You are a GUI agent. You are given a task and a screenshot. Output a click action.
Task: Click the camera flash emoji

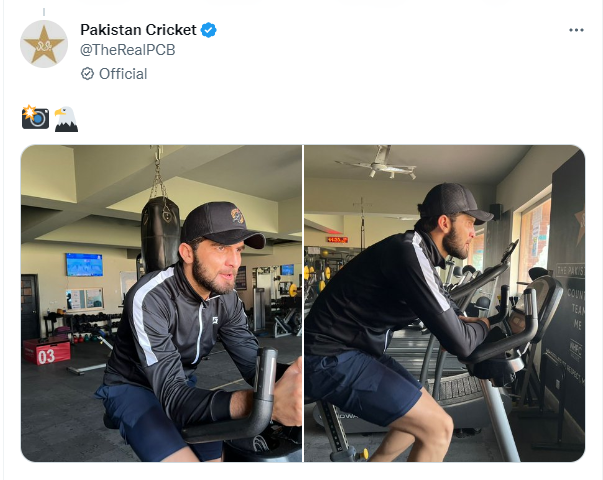coord(35,117)
